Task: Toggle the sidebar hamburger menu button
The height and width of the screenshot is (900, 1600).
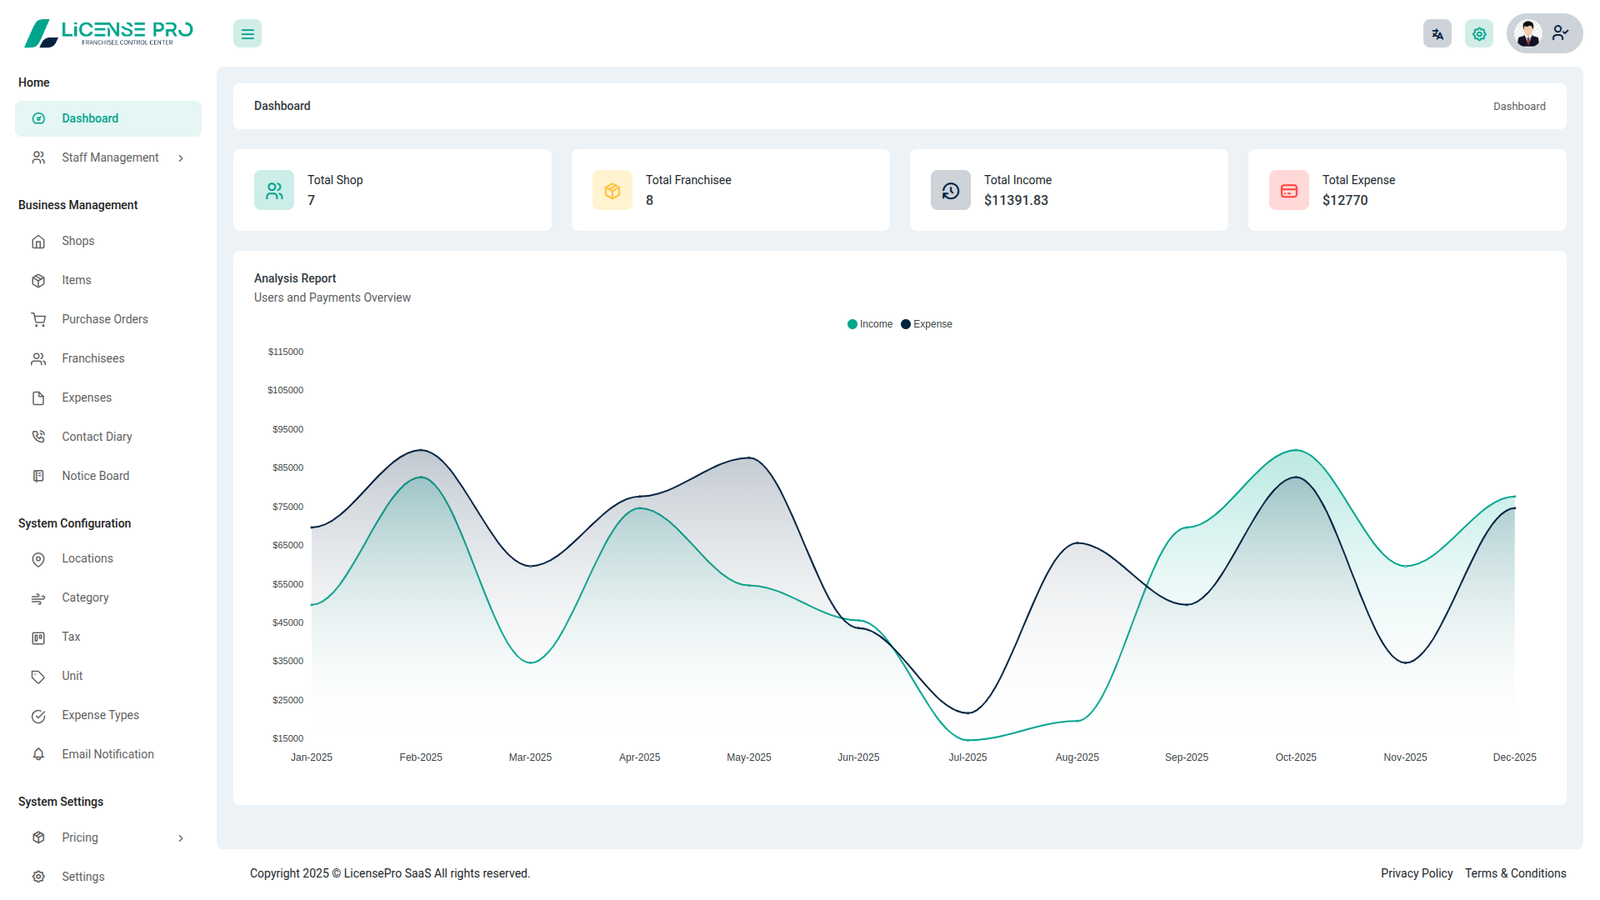Action: point(247,34)
